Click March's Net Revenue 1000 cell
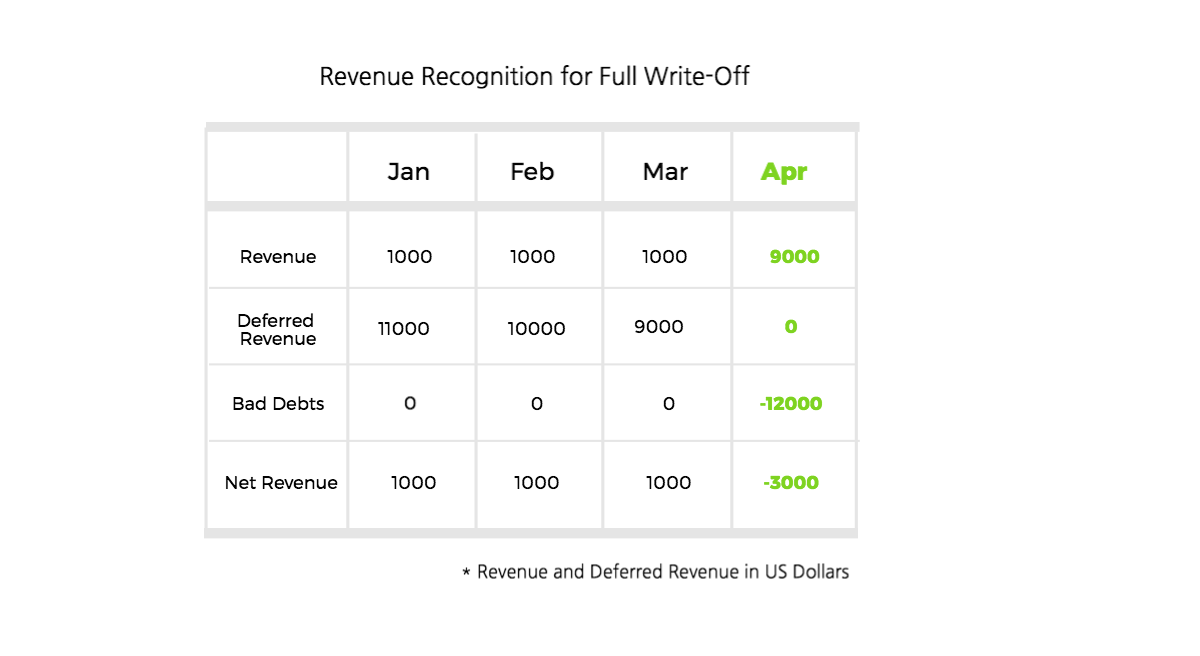This screenshot has width=1200, height=656. tap(668, 483)
